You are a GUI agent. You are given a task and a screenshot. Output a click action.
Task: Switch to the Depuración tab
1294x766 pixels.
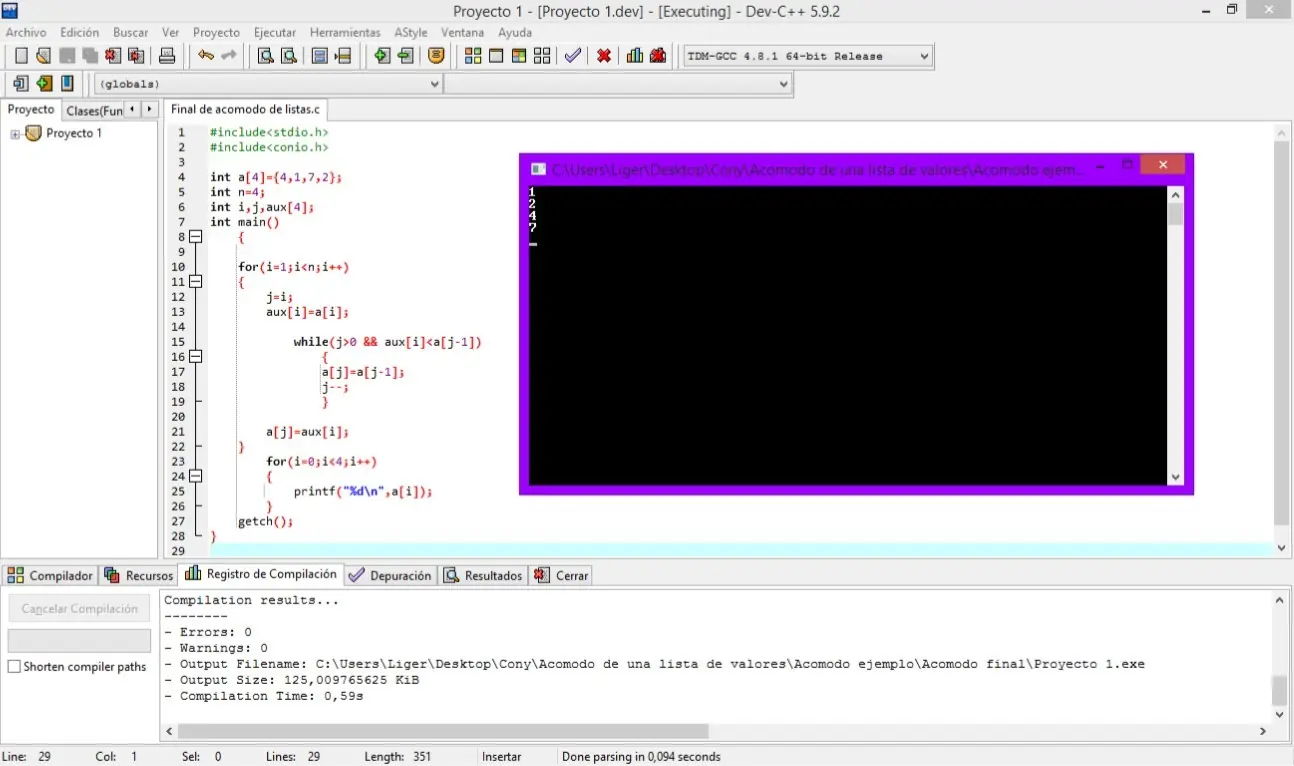[390, 576]
